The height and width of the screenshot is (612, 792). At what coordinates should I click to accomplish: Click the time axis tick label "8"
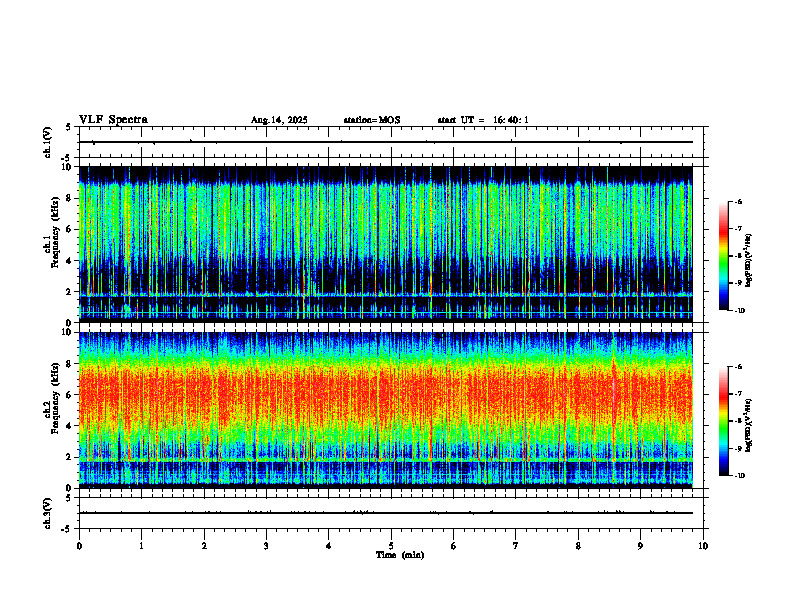[x=578, y=546]
